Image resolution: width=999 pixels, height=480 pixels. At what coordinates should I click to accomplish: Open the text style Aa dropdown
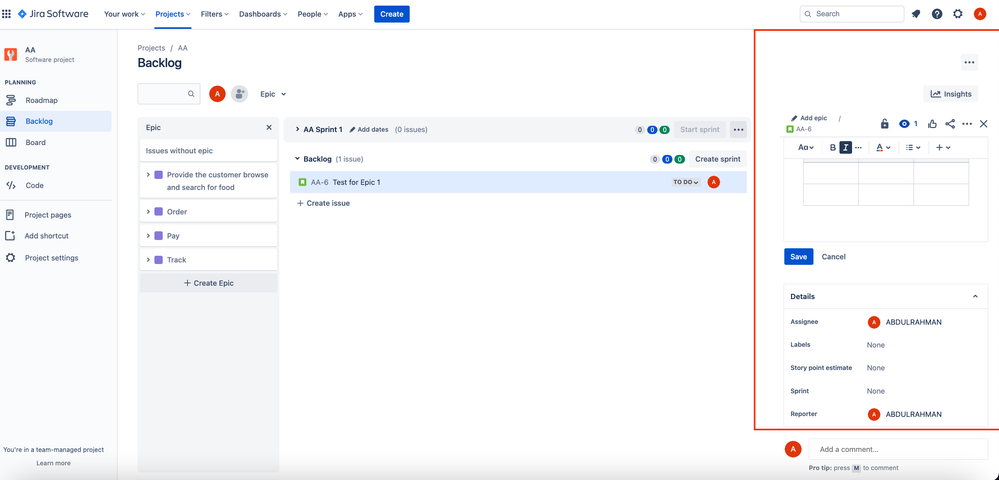coord(806,147)
